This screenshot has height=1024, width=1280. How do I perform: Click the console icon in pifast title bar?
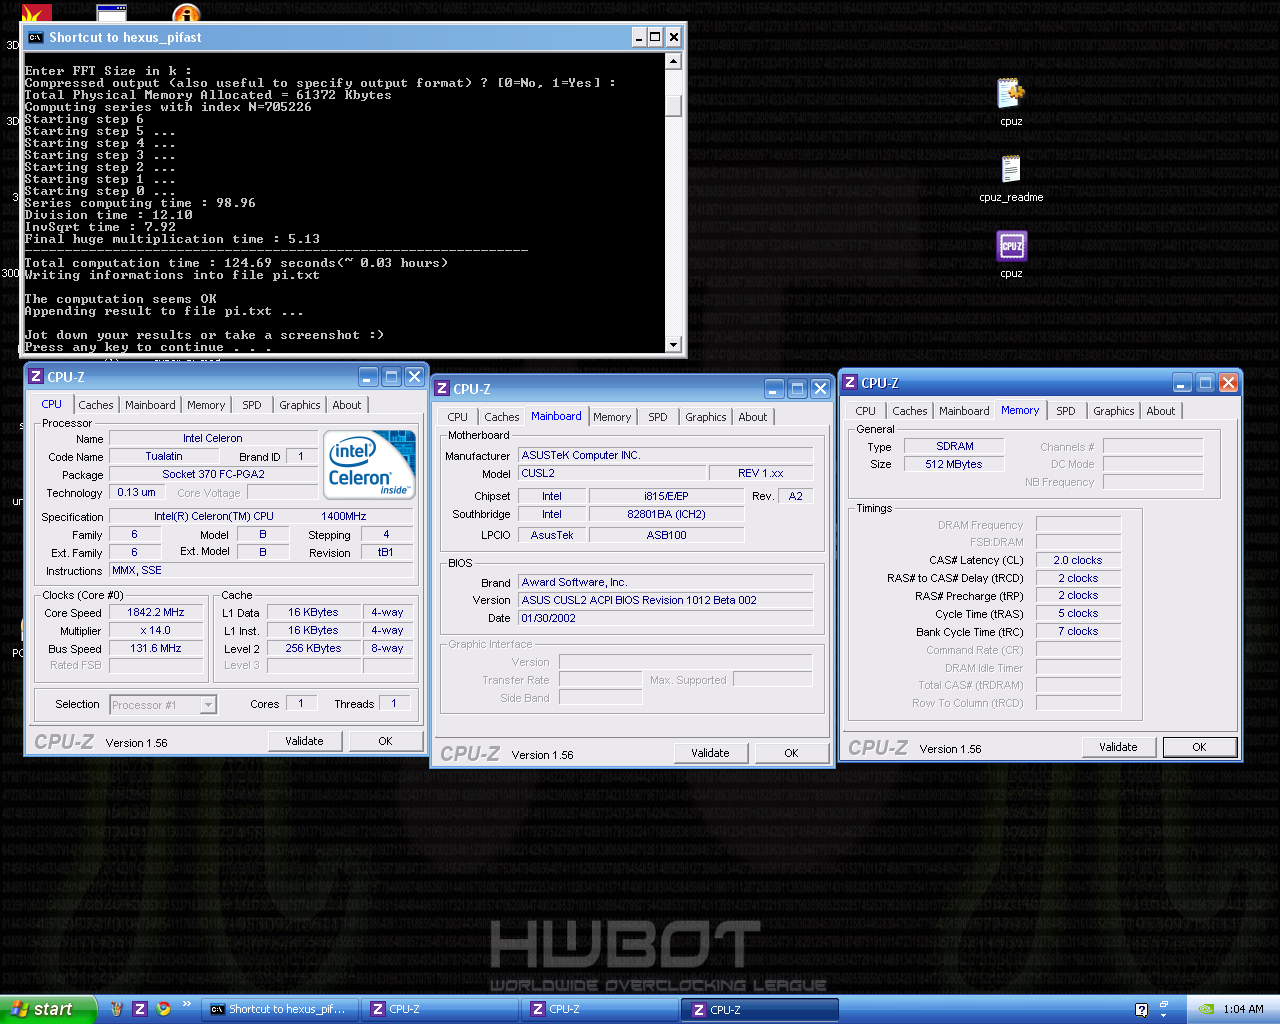click(x=36, y=37)
